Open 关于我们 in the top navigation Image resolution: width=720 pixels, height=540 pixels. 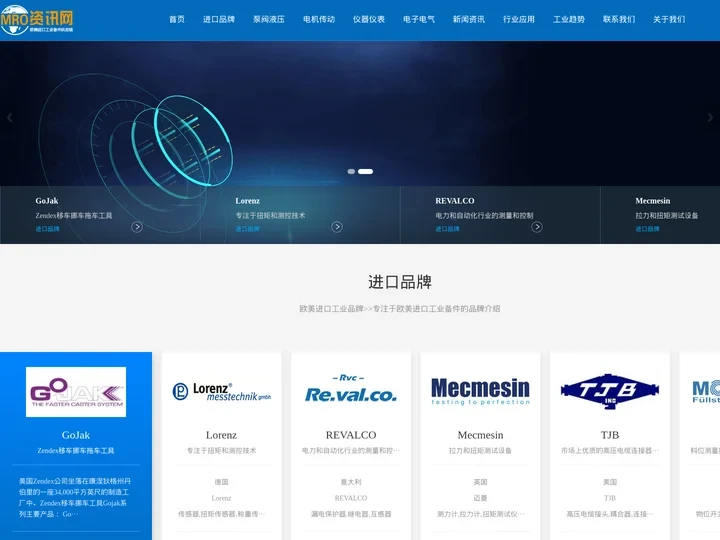click(669, 19)
